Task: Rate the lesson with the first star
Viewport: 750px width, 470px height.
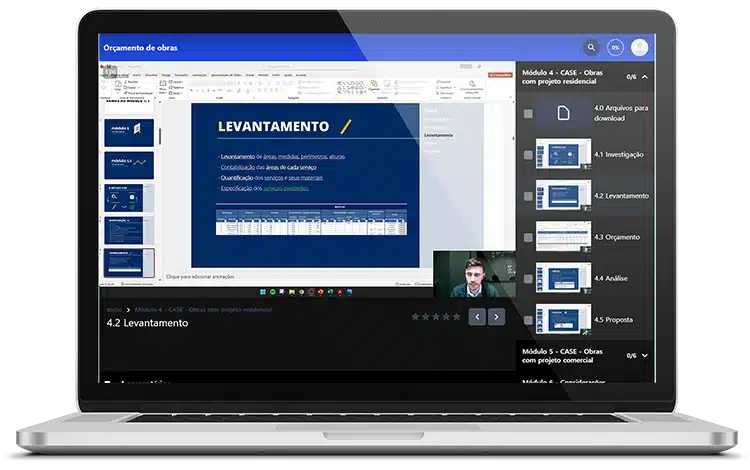Action: point(415,317)
